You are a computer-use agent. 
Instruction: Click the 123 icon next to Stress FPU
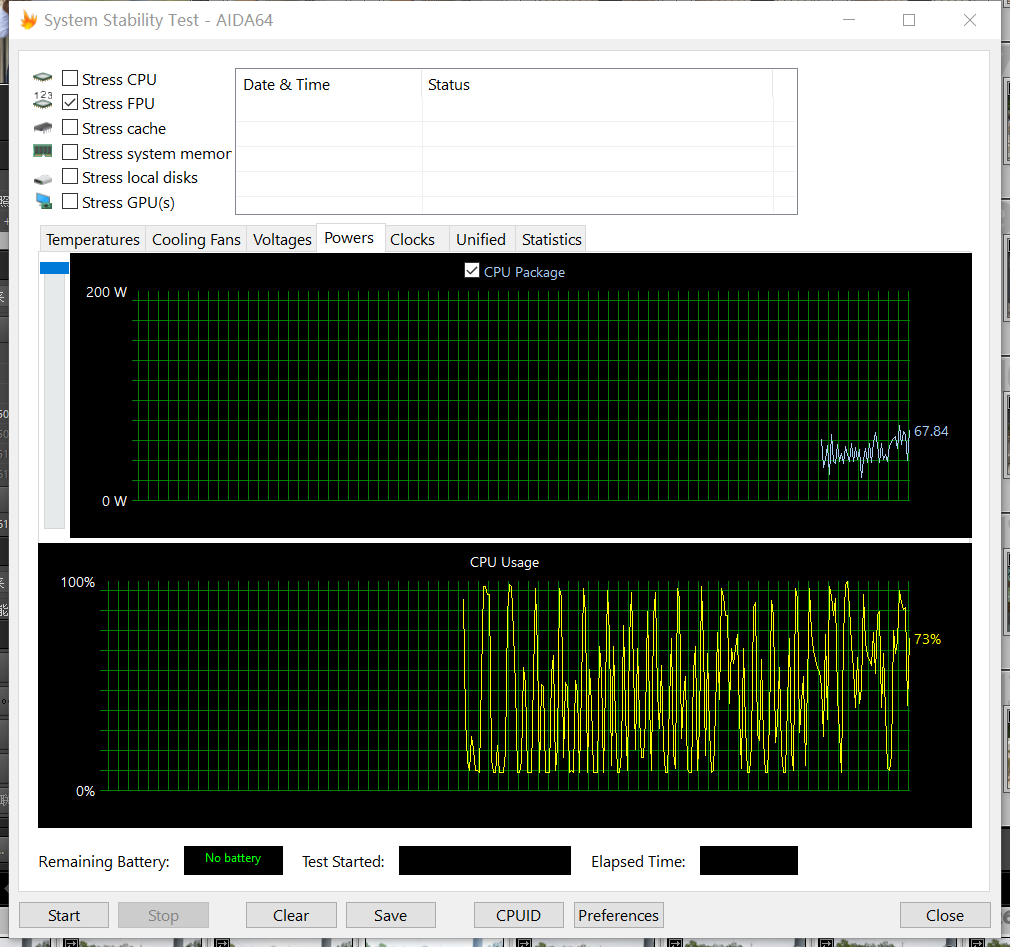click(43, 102)
